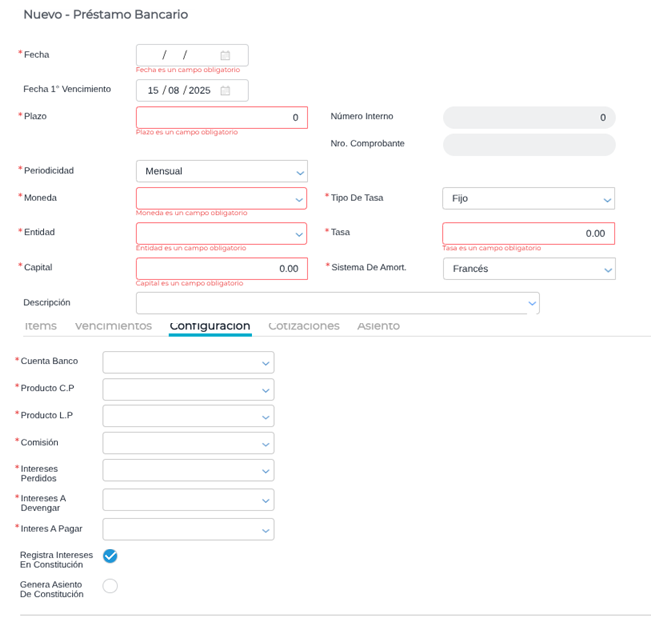
Task: Click the 'Periodicidad' field label
Action: [x=49, y=171]
